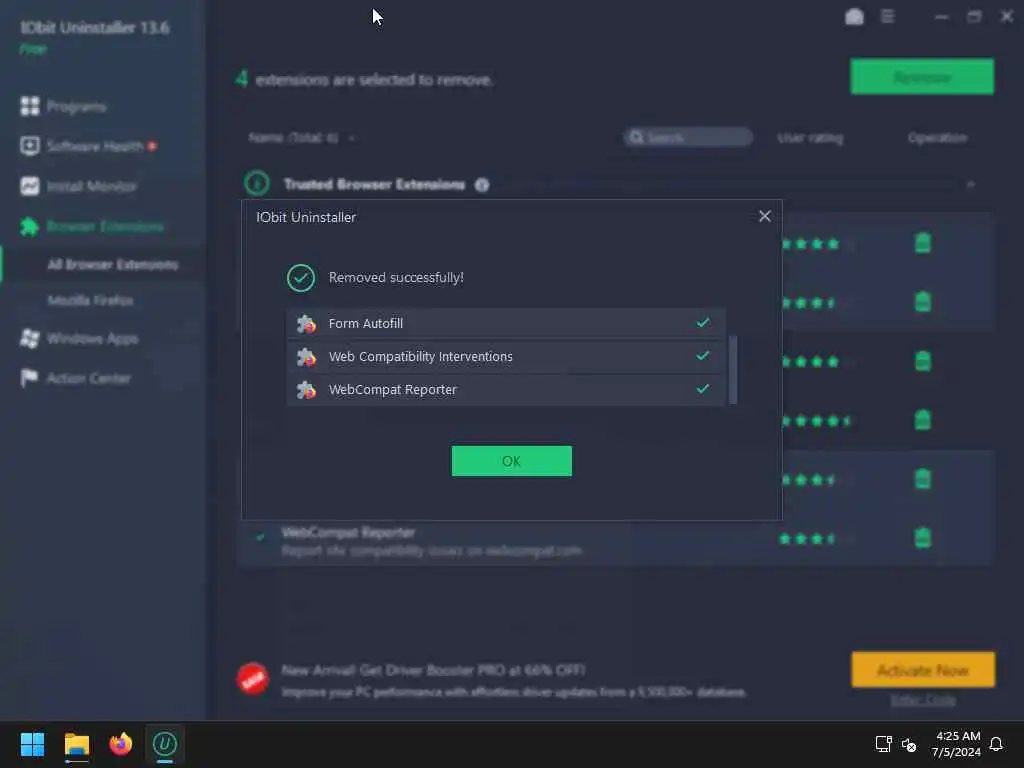The image size is (1024, 768).
Task: Click the Operation column header
Action: click(x=937, y=138)
